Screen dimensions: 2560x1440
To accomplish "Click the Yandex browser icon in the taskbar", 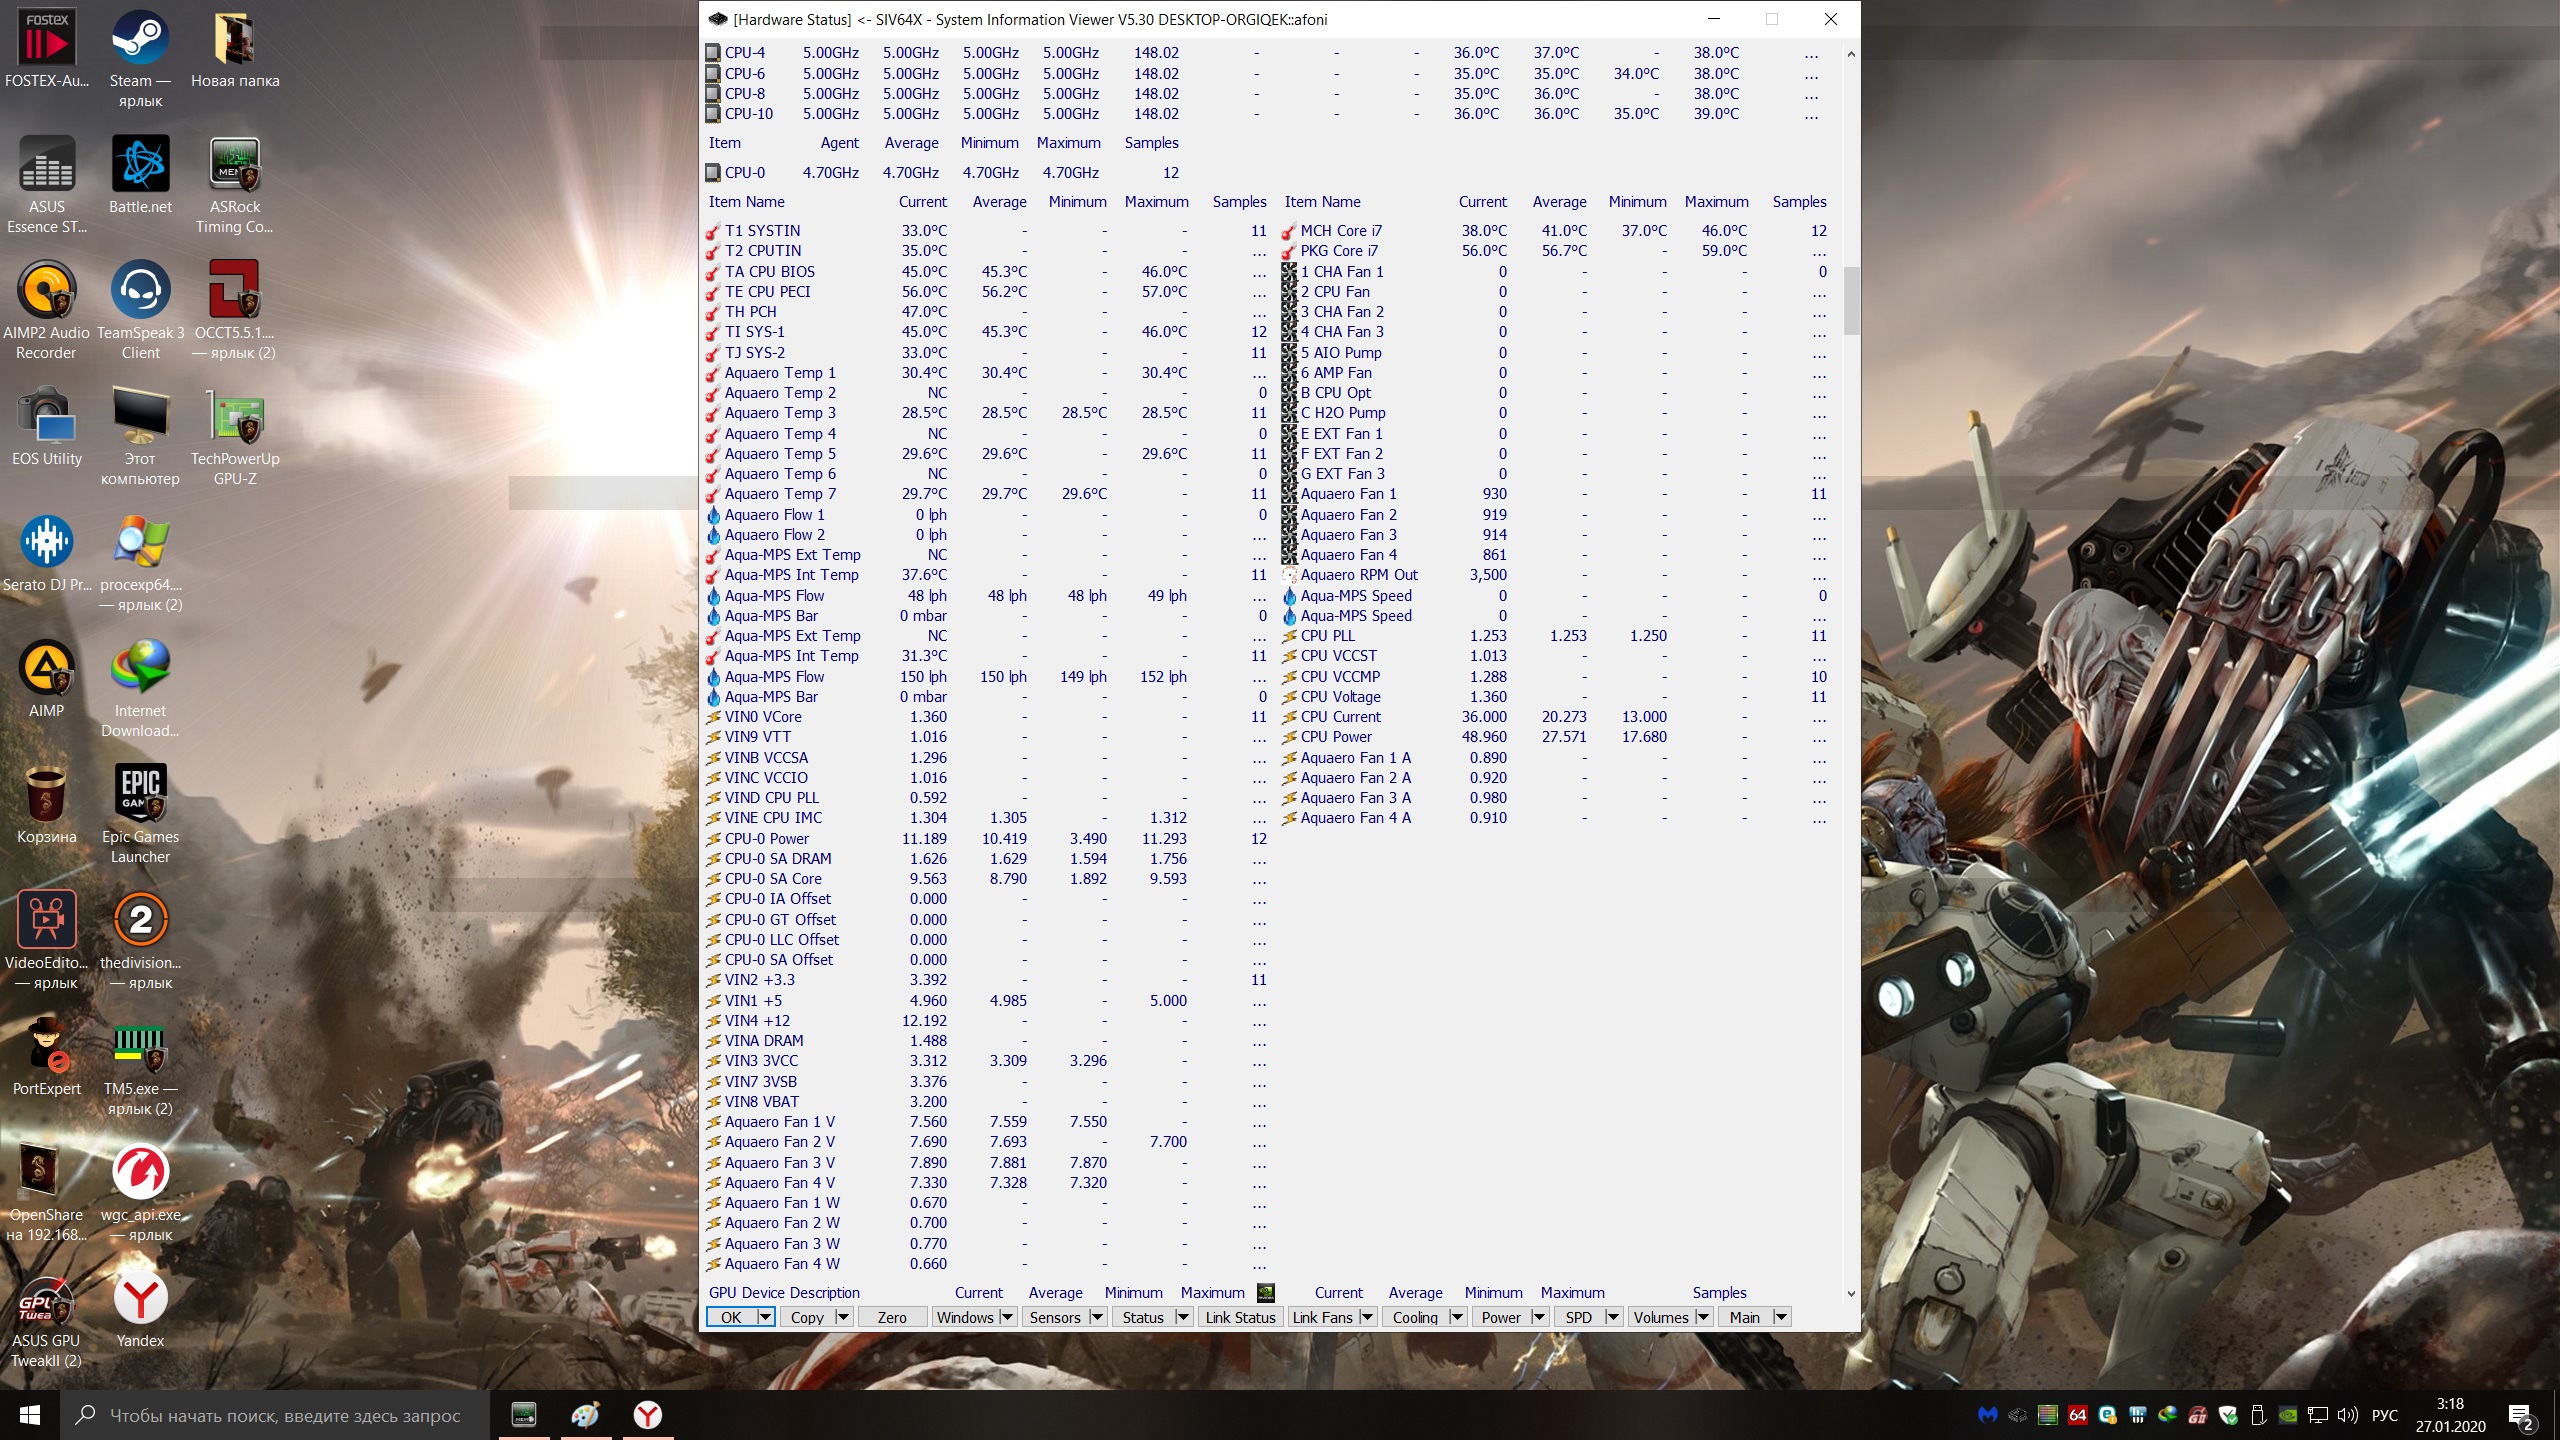I will coord(648,1415).
